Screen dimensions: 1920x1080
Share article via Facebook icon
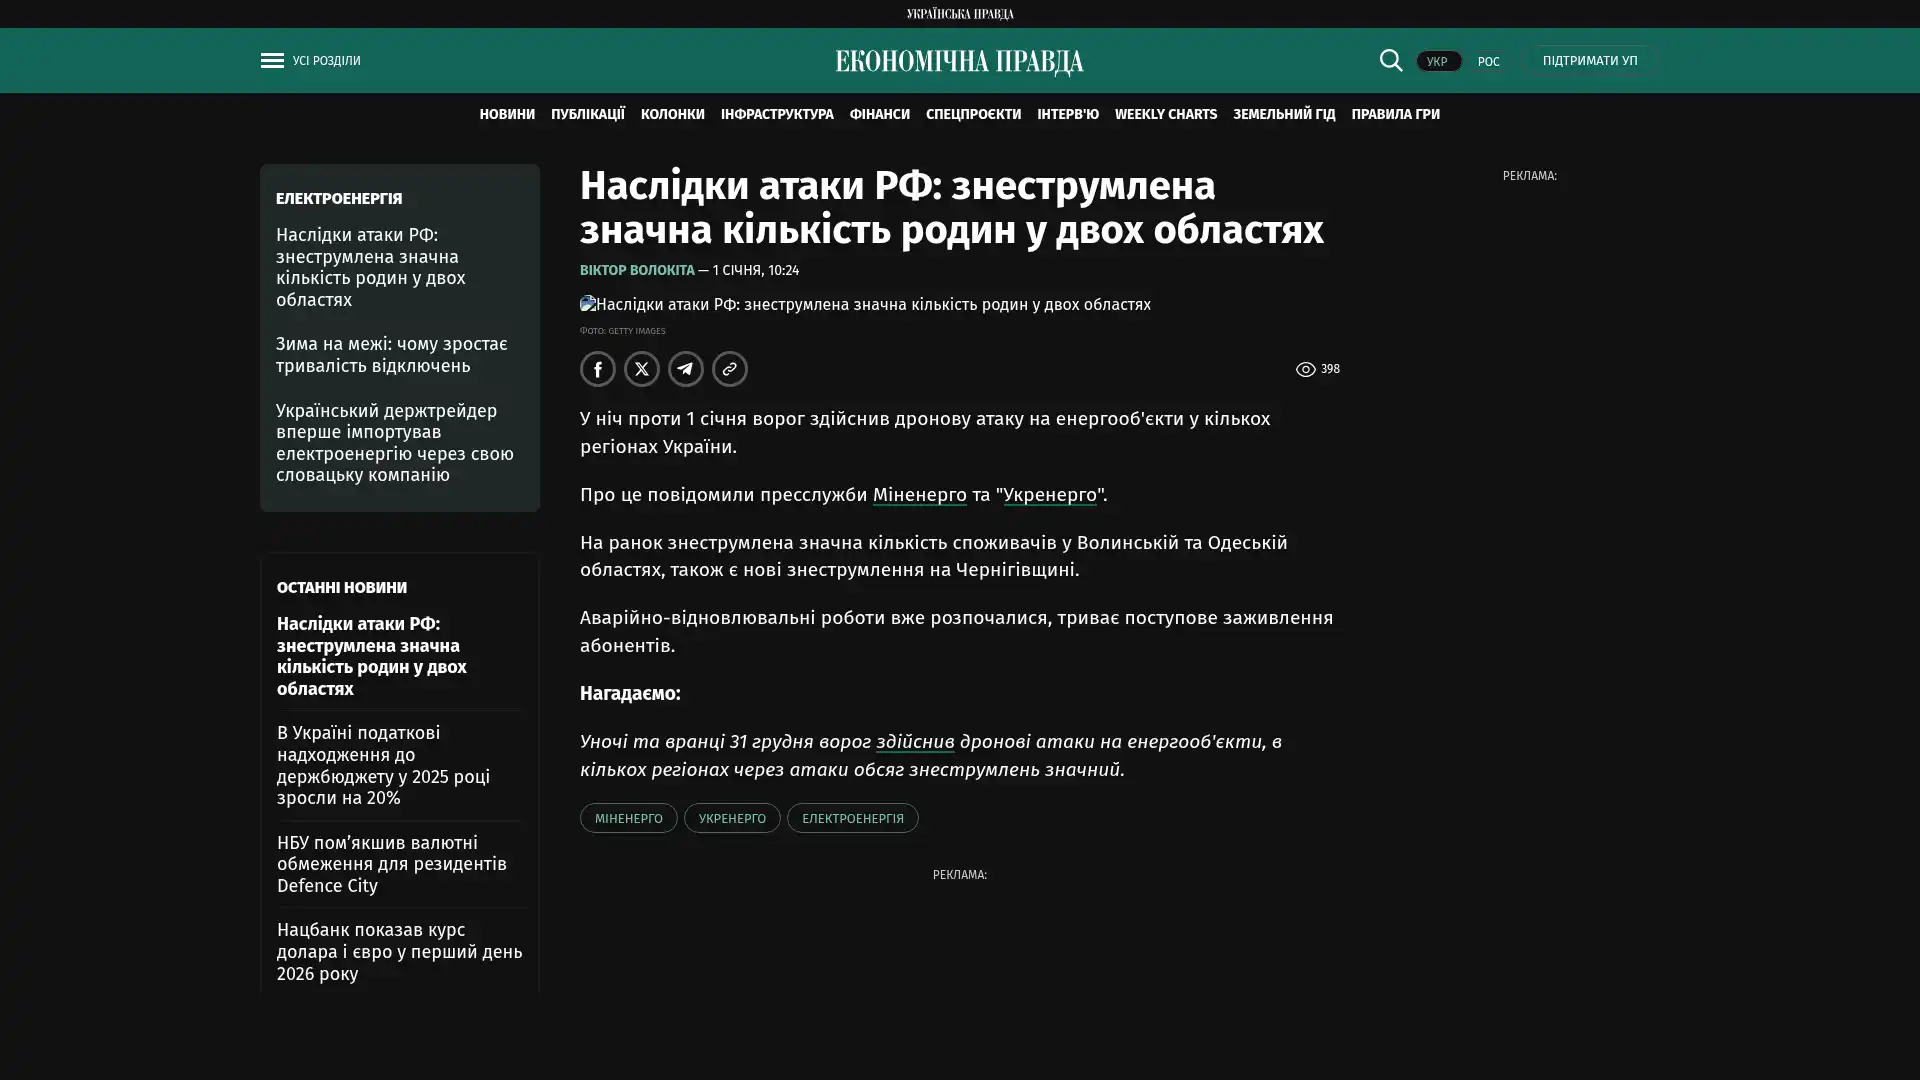(598, 369)
